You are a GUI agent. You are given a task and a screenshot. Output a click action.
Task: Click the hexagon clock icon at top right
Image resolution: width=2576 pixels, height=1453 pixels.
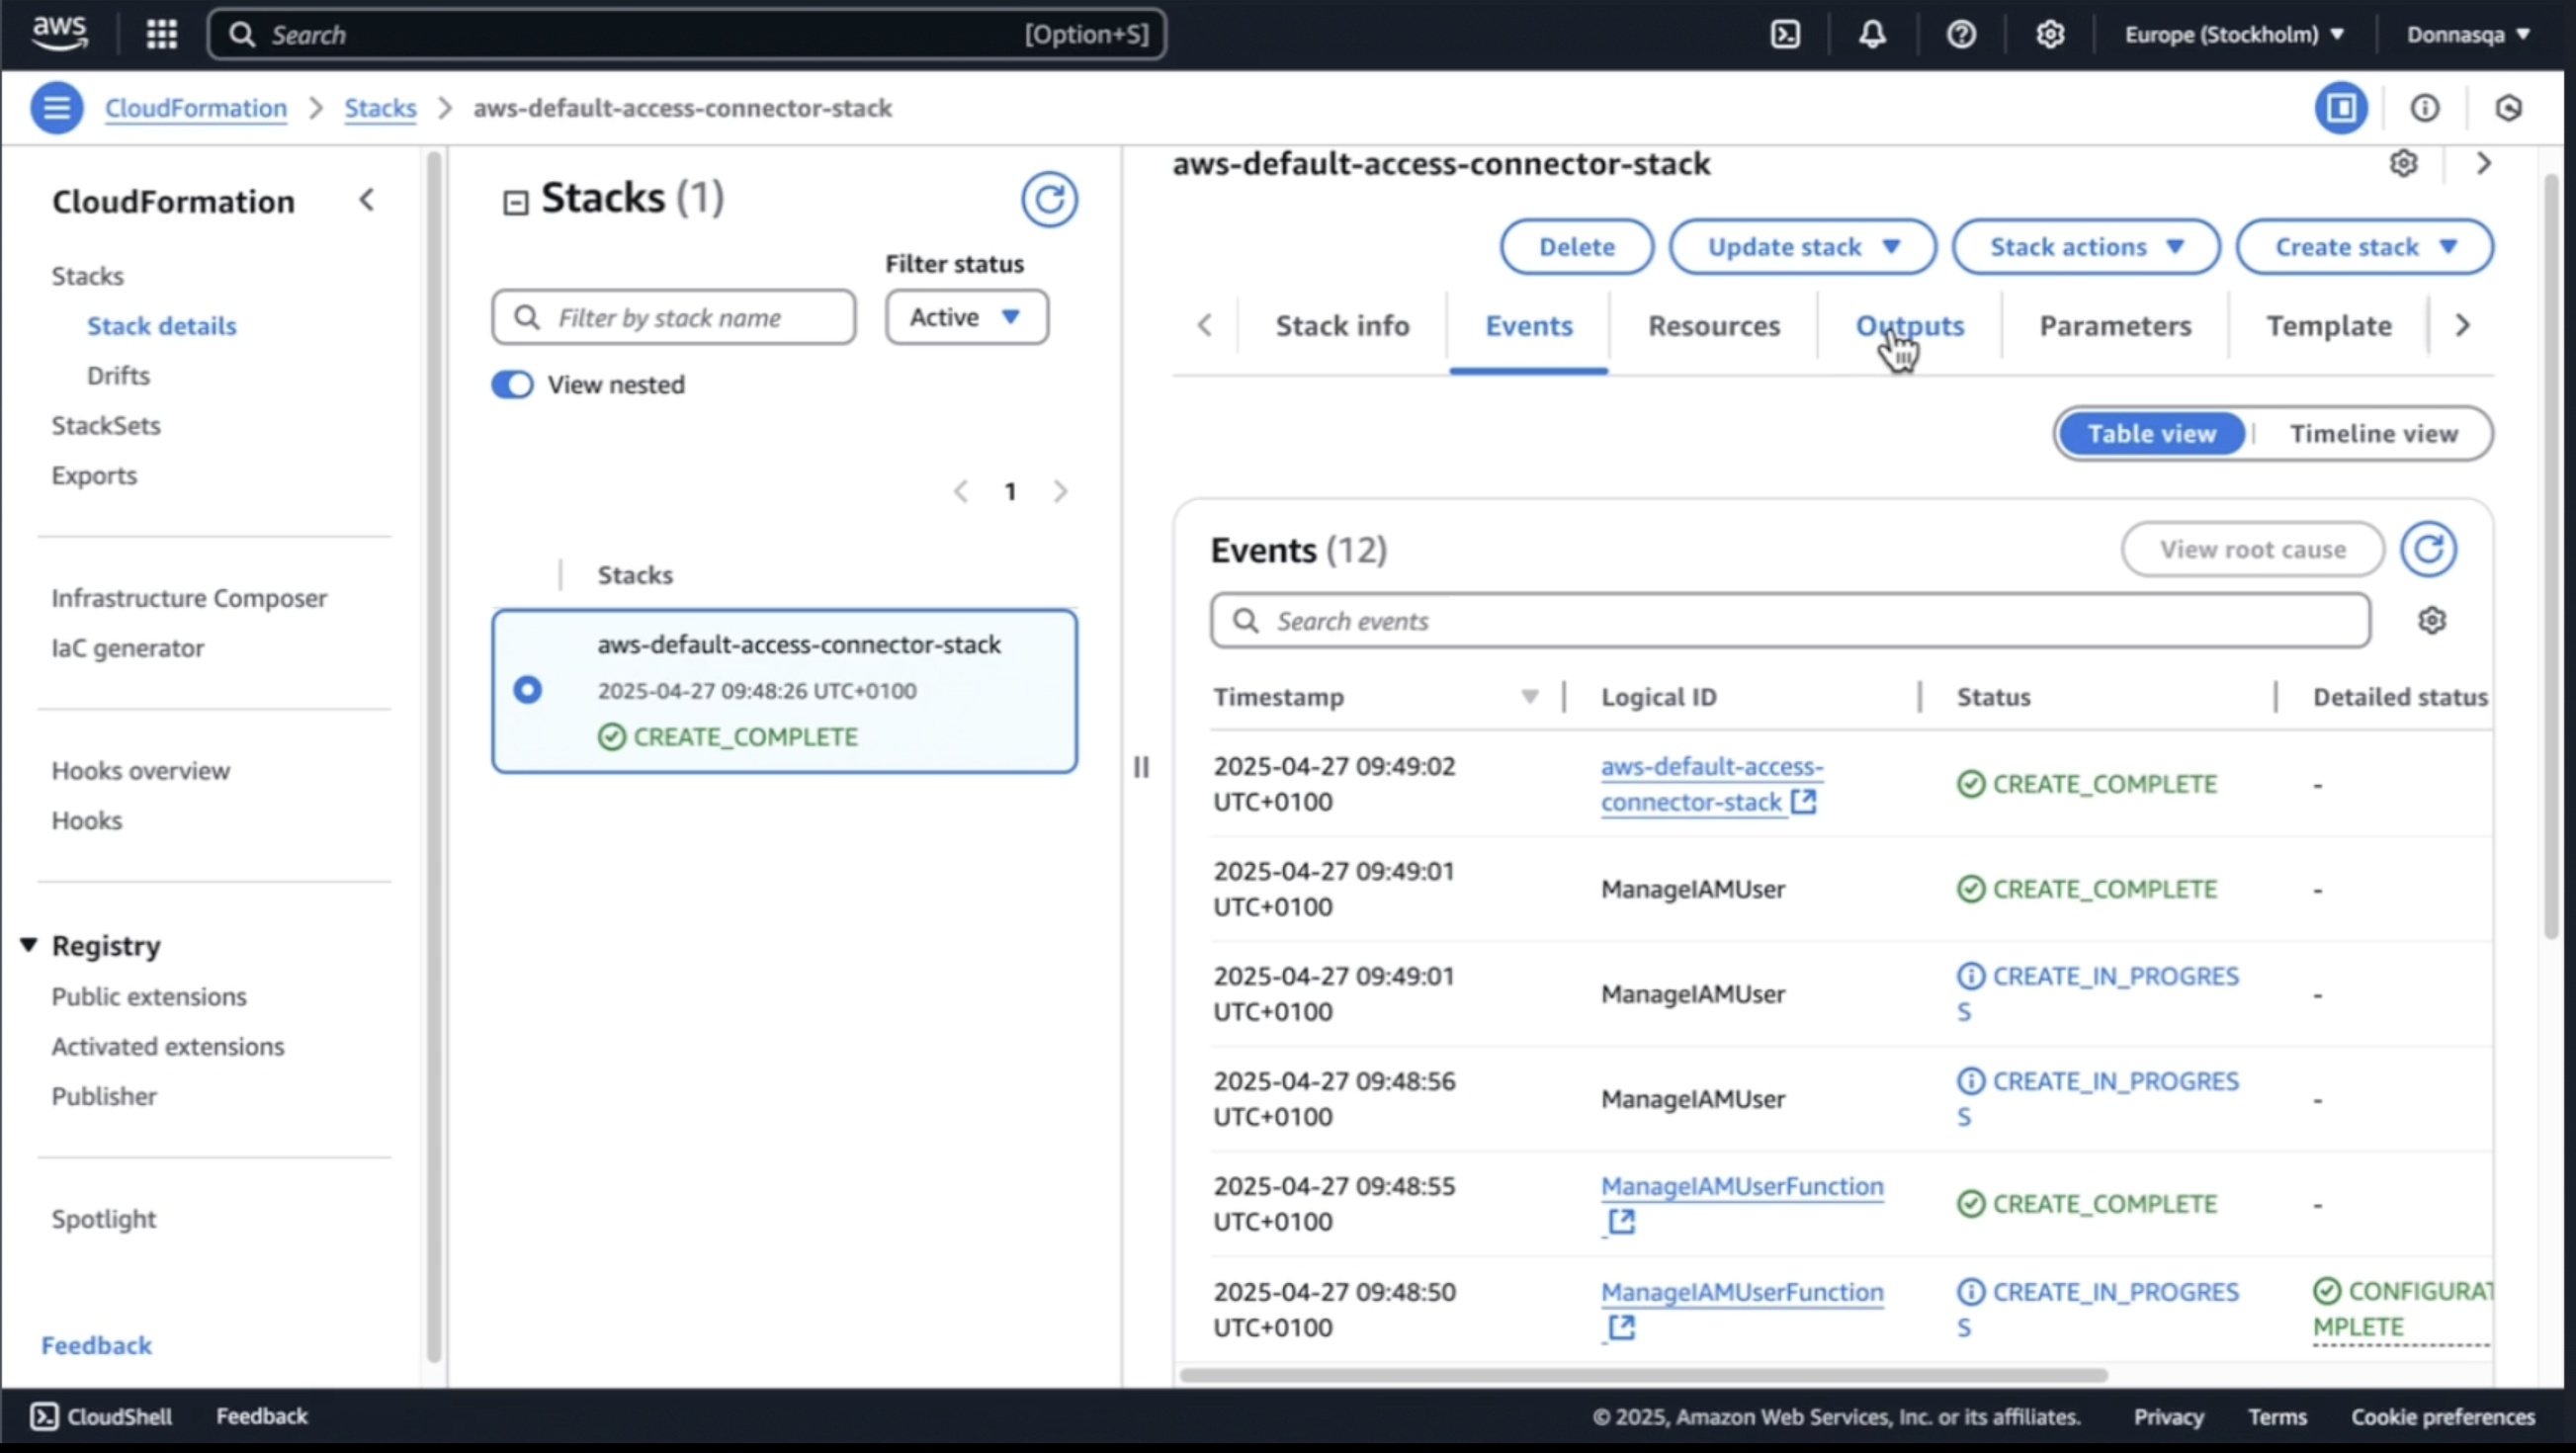point(2508,107)
